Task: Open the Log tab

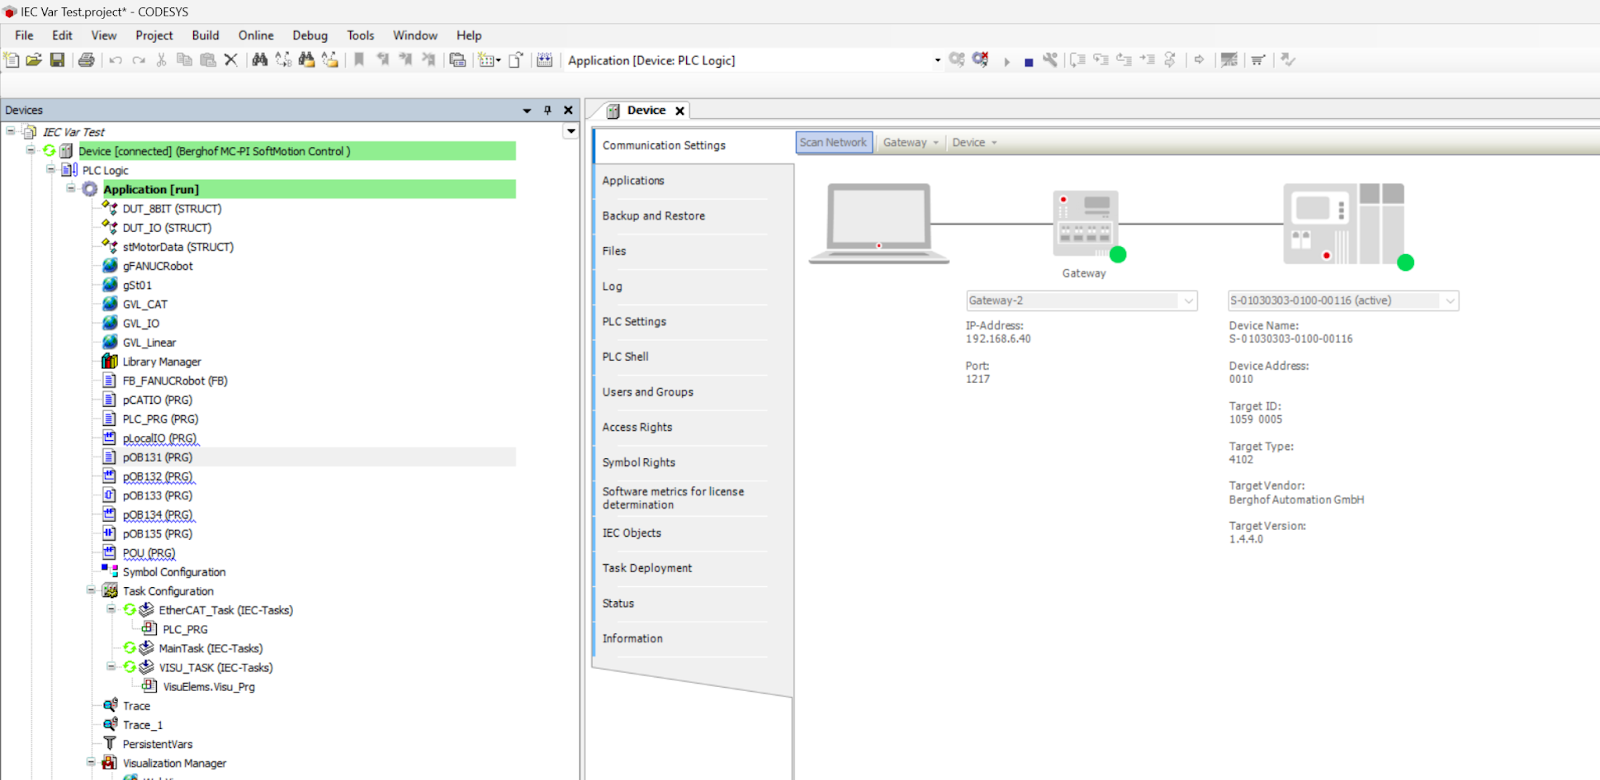Action: pos(612,287)
